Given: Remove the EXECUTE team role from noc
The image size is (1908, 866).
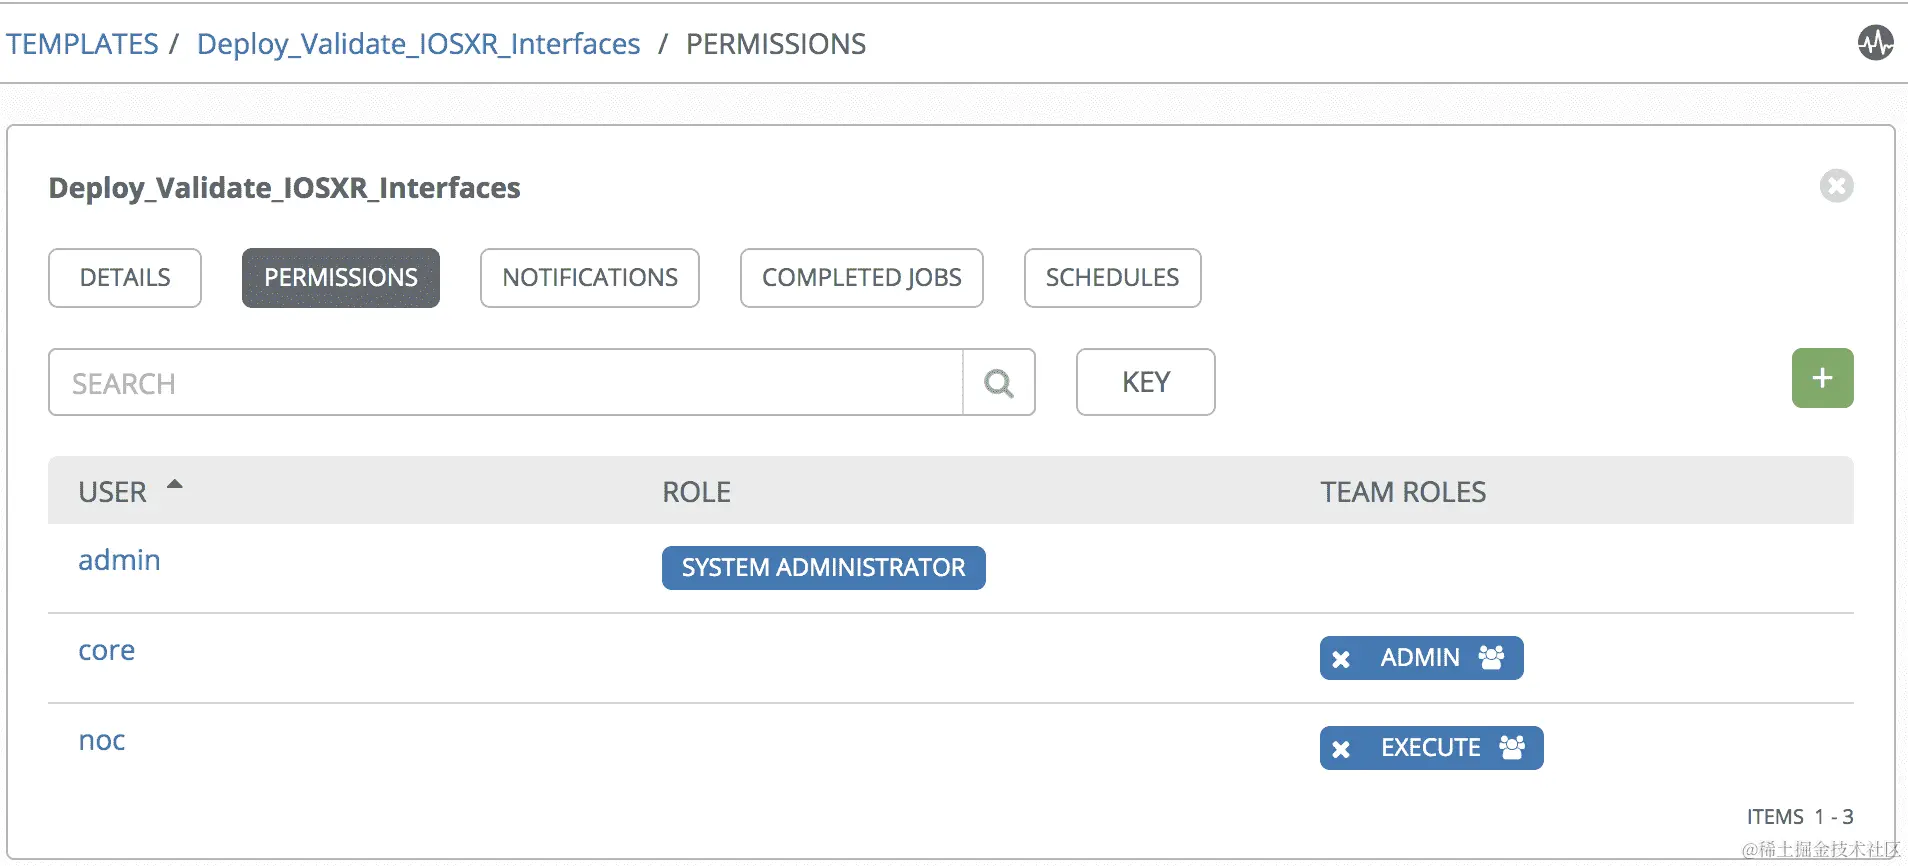Looking at the screenshot, I should pos(1342,749).
